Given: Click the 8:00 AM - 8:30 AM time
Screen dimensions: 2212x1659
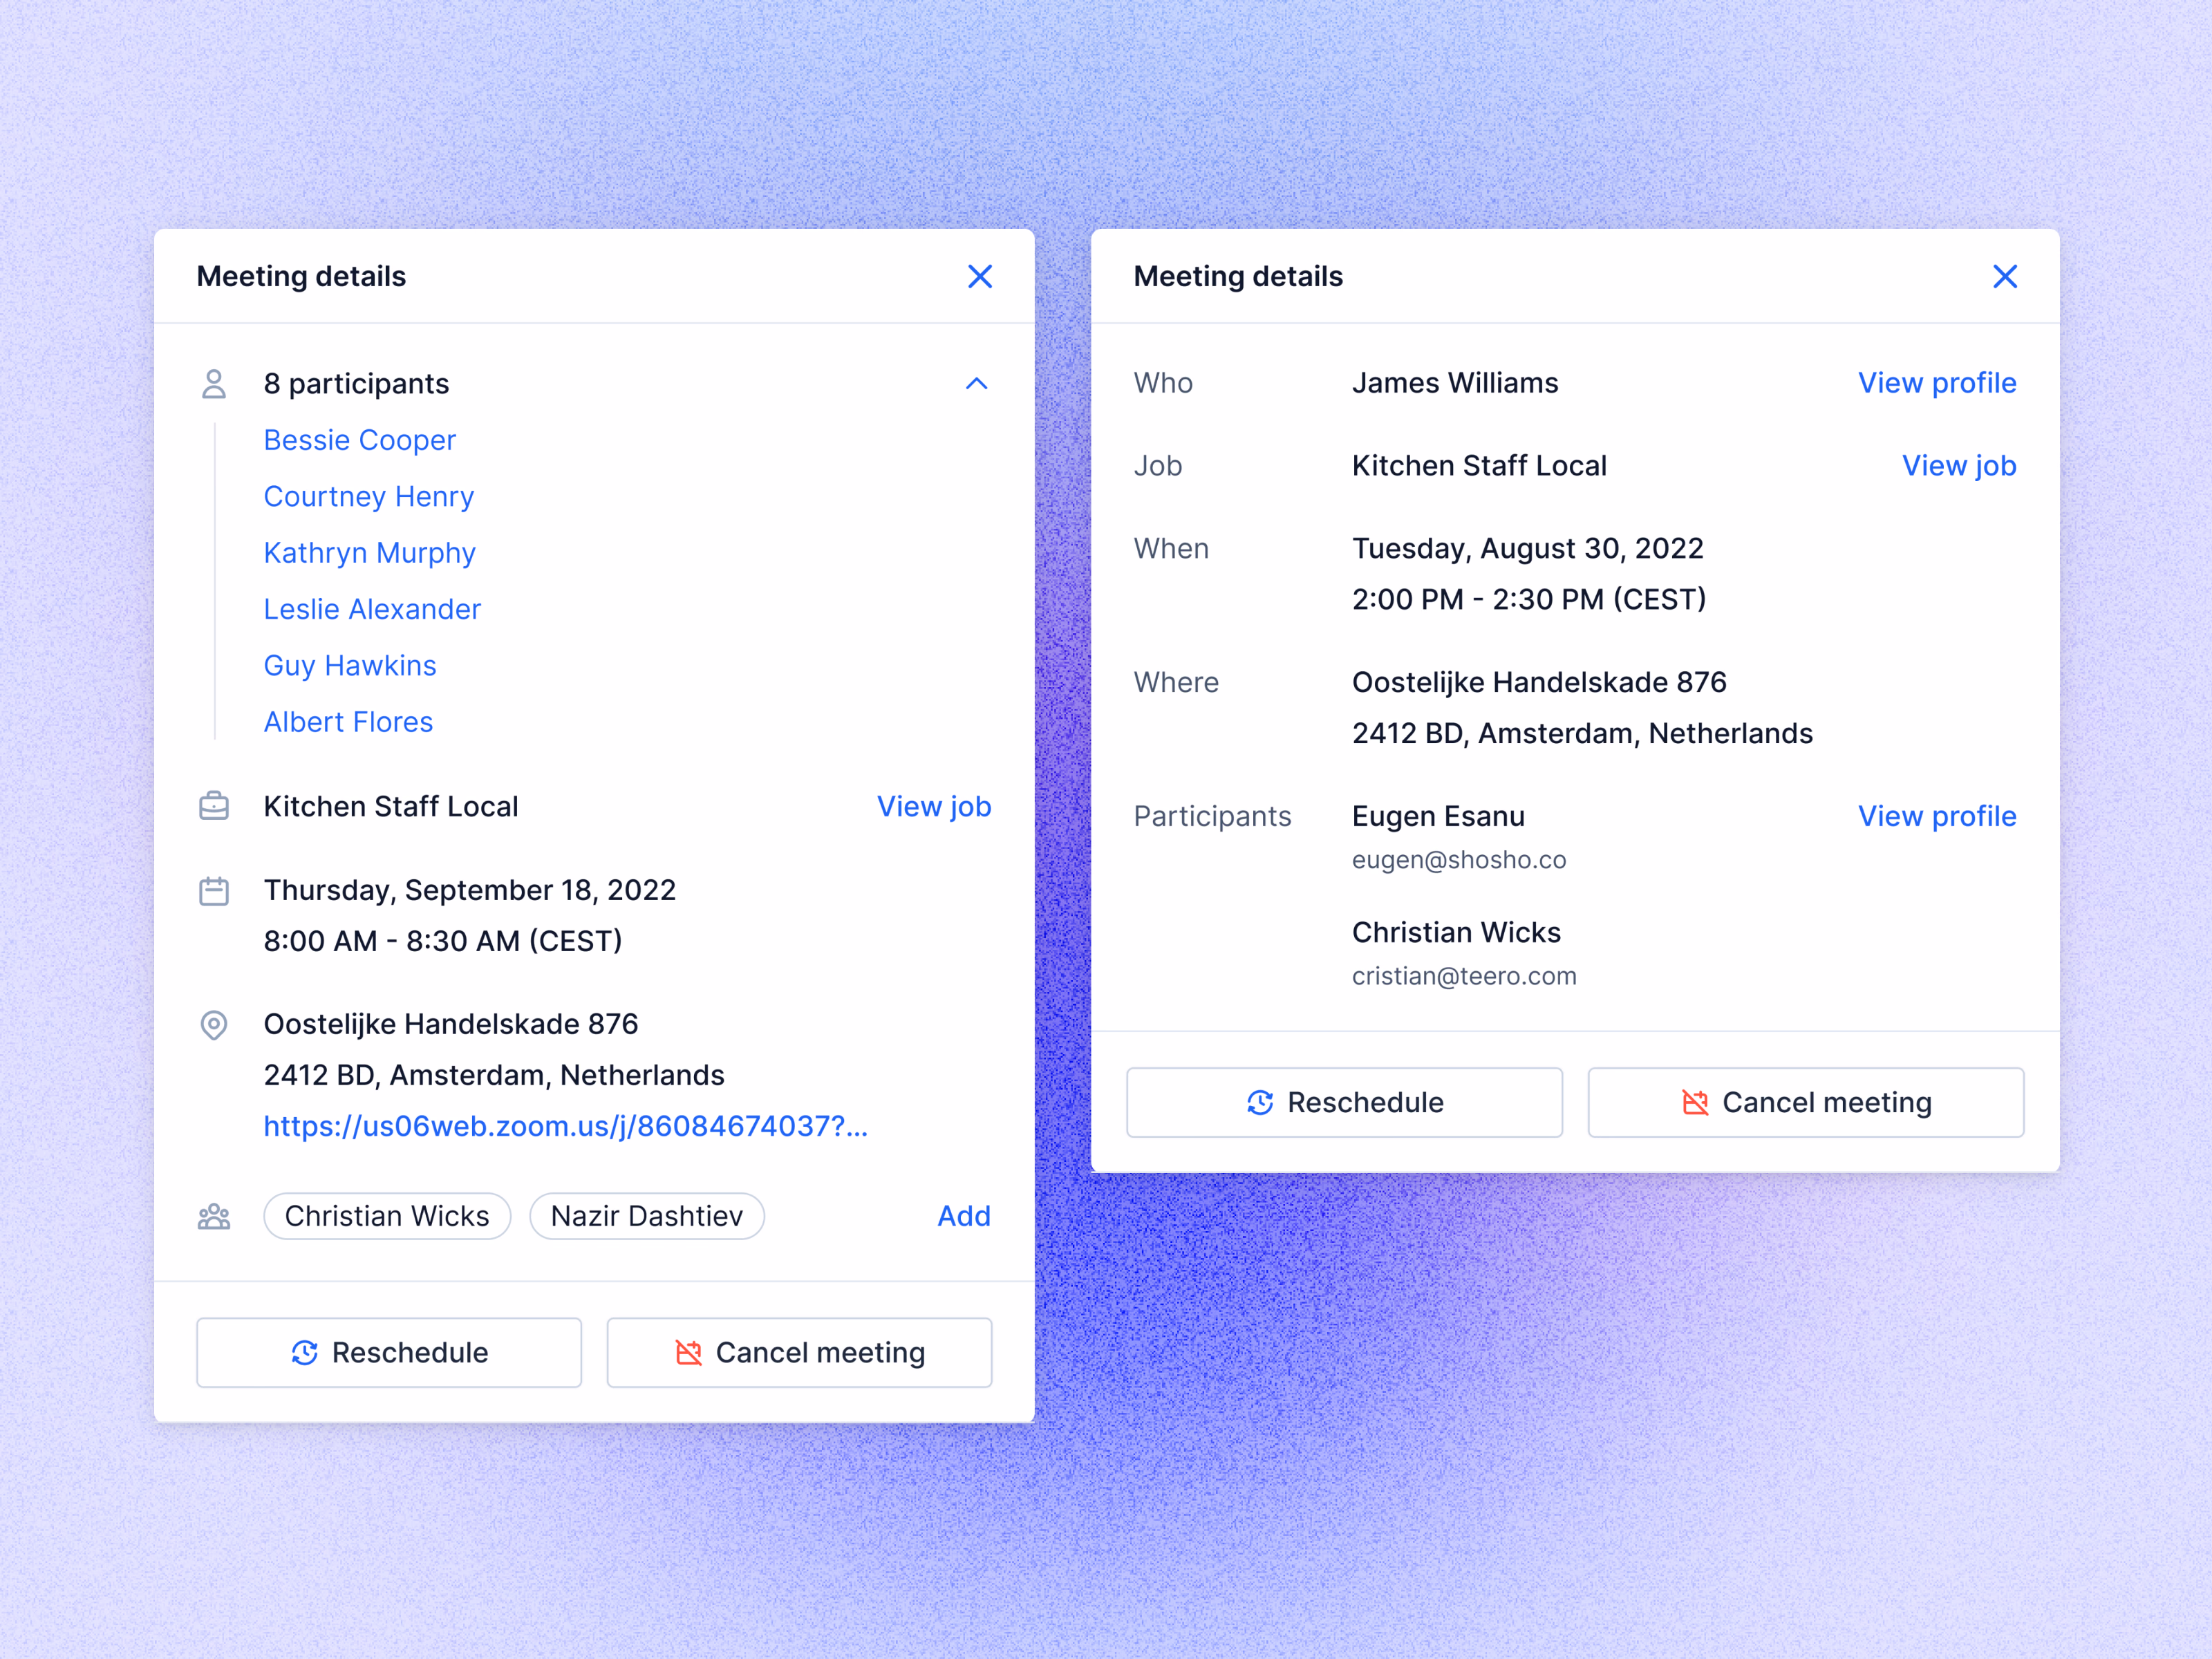Looking at the screenshot, I should click(x=443, y=941).
